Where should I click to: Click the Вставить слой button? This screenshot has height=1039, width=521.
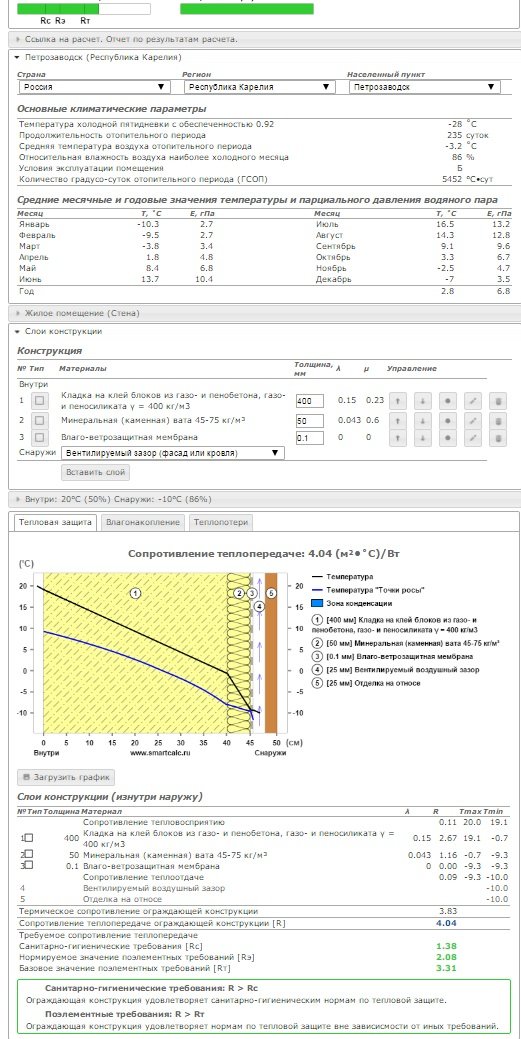tap(95, 472)
